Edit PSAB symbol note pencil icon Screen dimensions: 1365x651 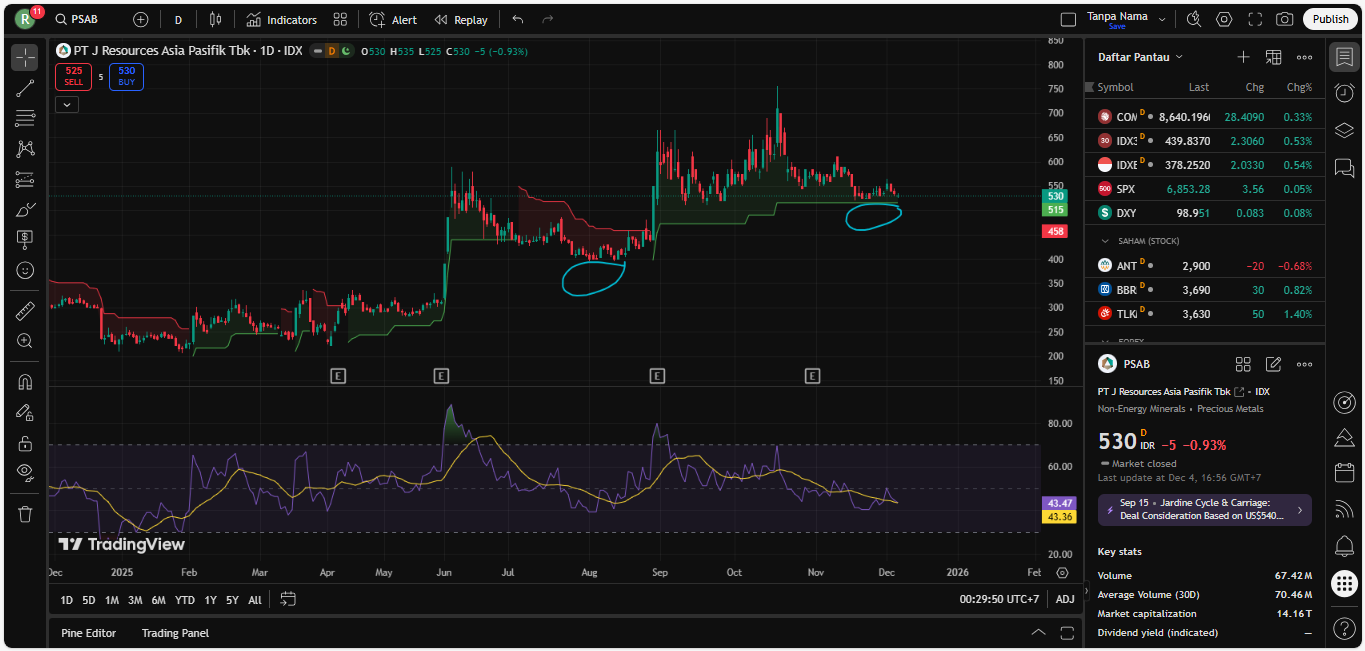(1274, 364)
